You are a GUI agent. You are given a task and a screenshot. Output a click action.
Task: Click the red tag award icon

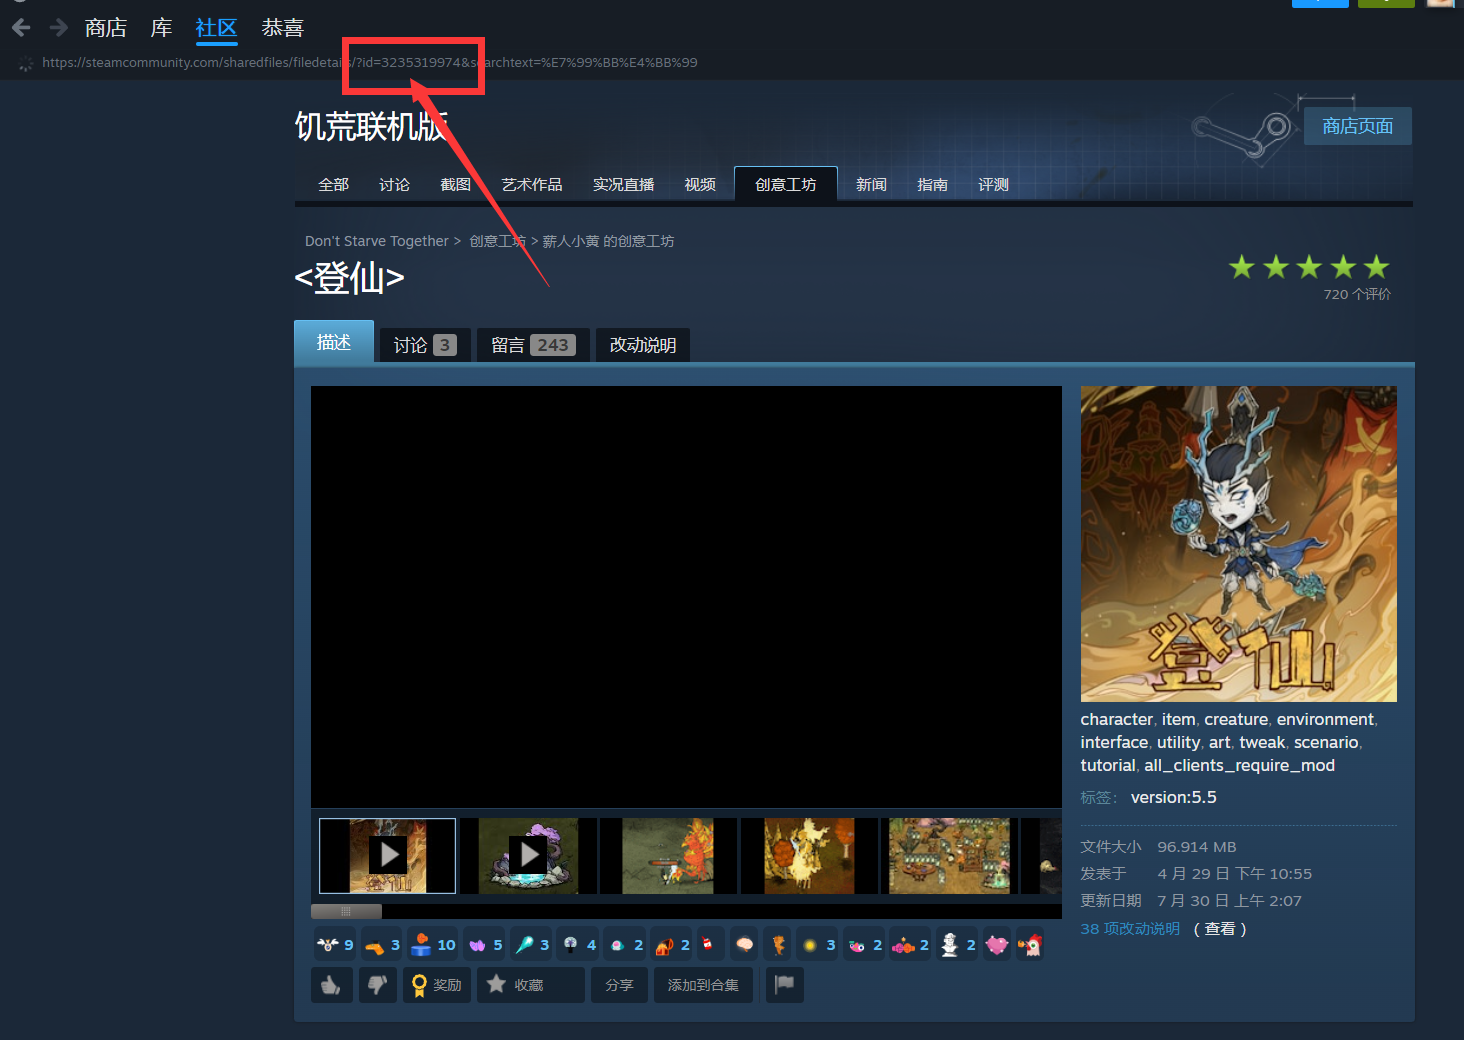(x=708, y=945)
